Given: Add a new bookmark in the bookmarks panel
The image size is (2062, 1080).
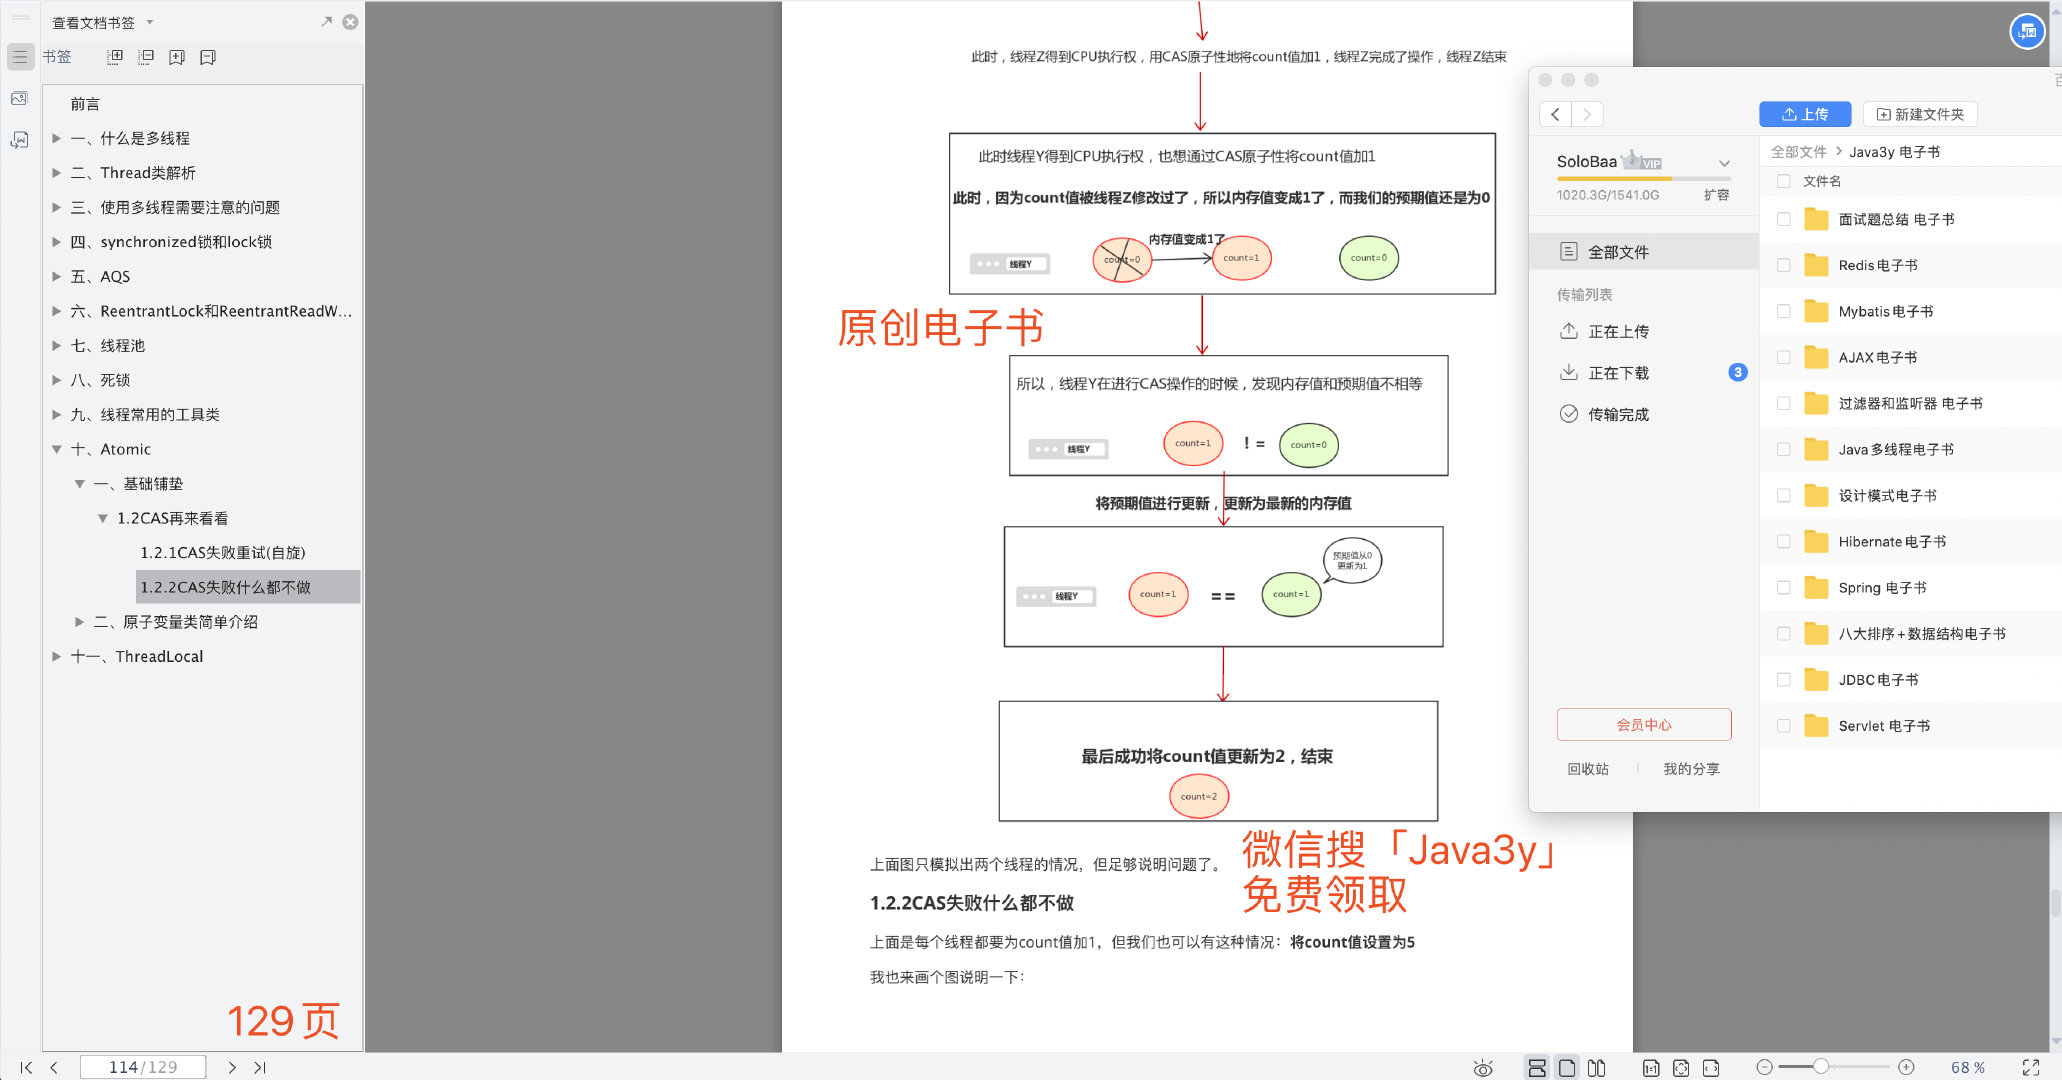Looking at the screenshot, I should (x=177, y=57).
